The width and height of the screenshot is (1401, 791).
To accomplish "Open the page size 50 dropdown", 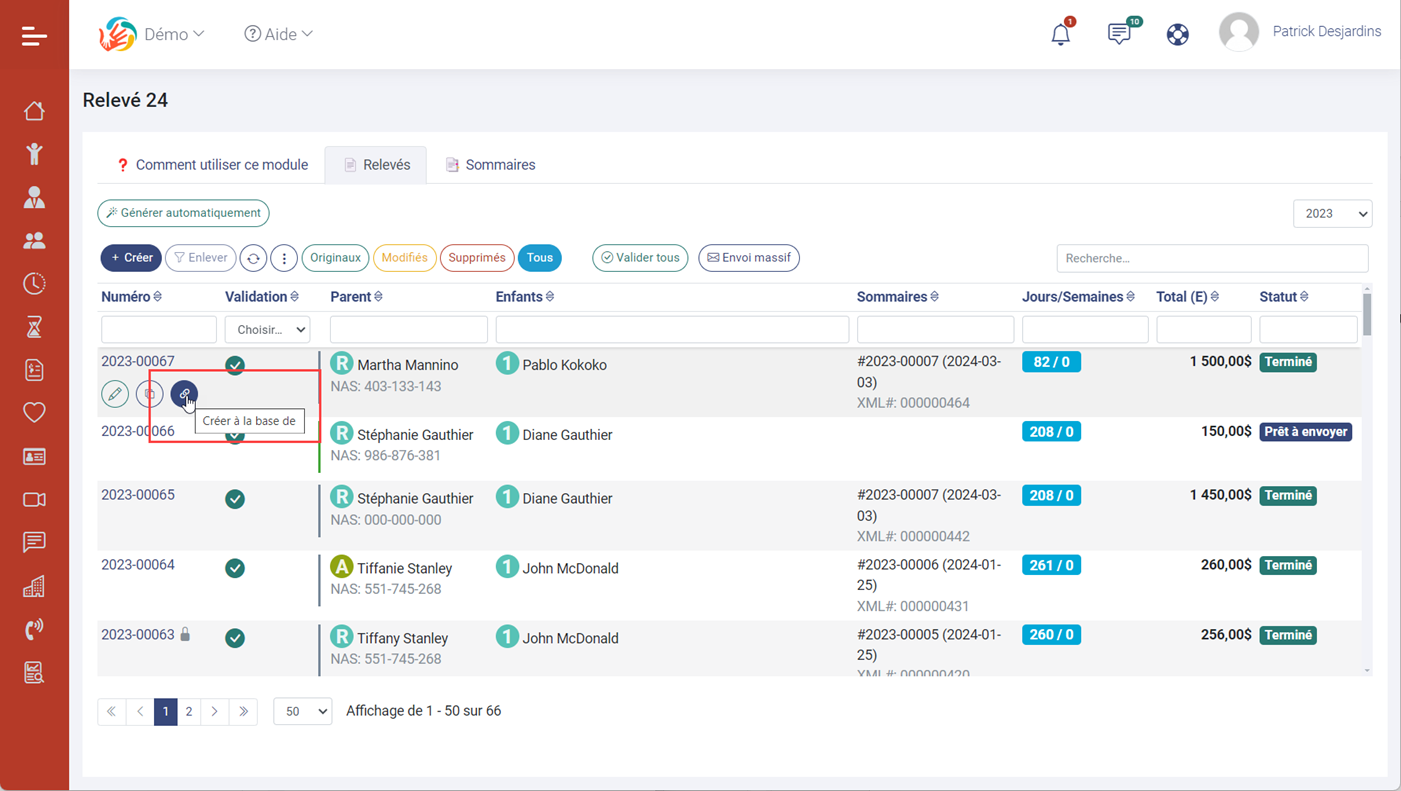I will click(303, 711).
